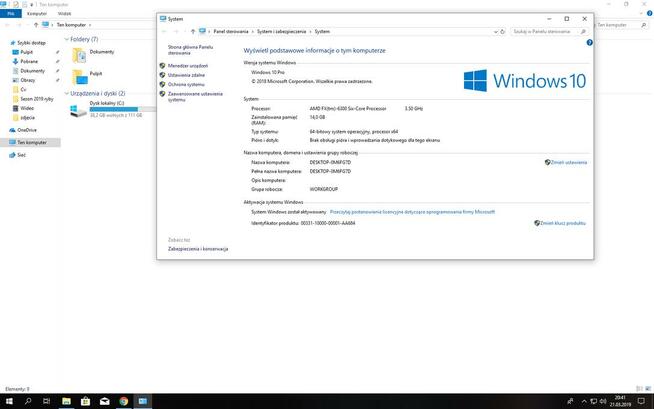
Task: Open Task View from the taskbar
Action: click(x=46, y=401)
